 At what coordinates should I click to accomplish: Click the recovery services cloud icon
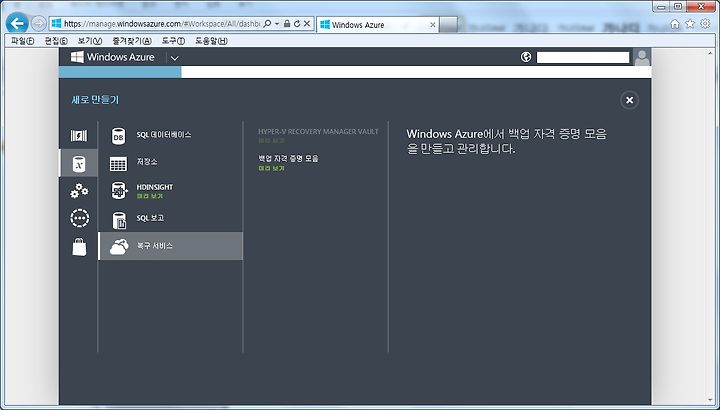pos(119,247)
